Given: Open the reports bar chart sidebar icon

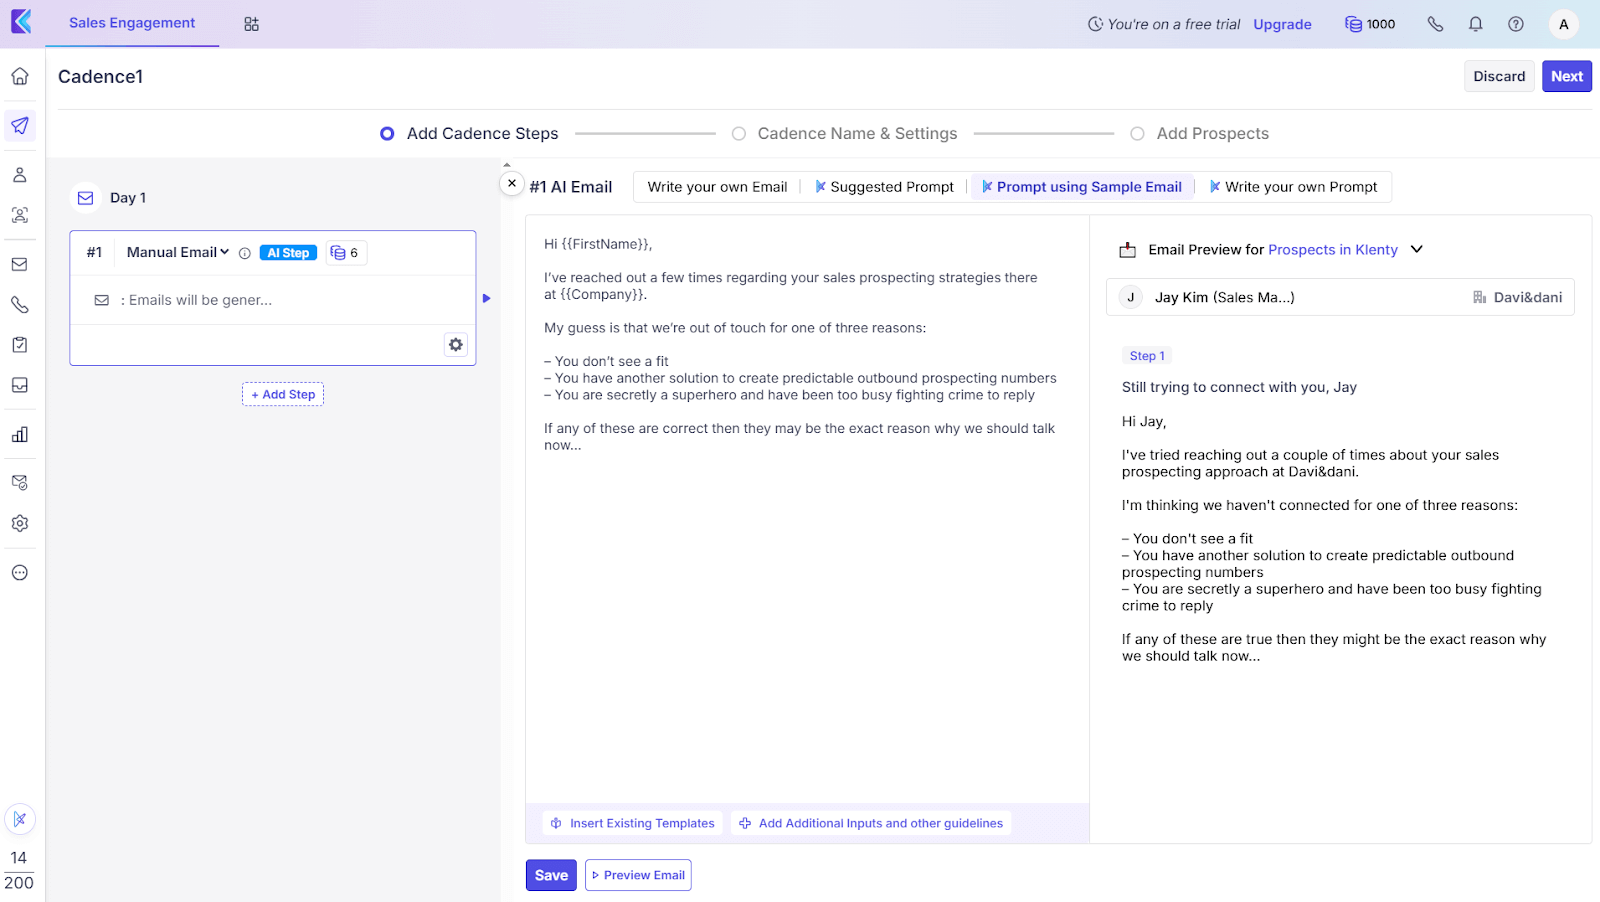Looking at the screenshot, I should [20, 434].
